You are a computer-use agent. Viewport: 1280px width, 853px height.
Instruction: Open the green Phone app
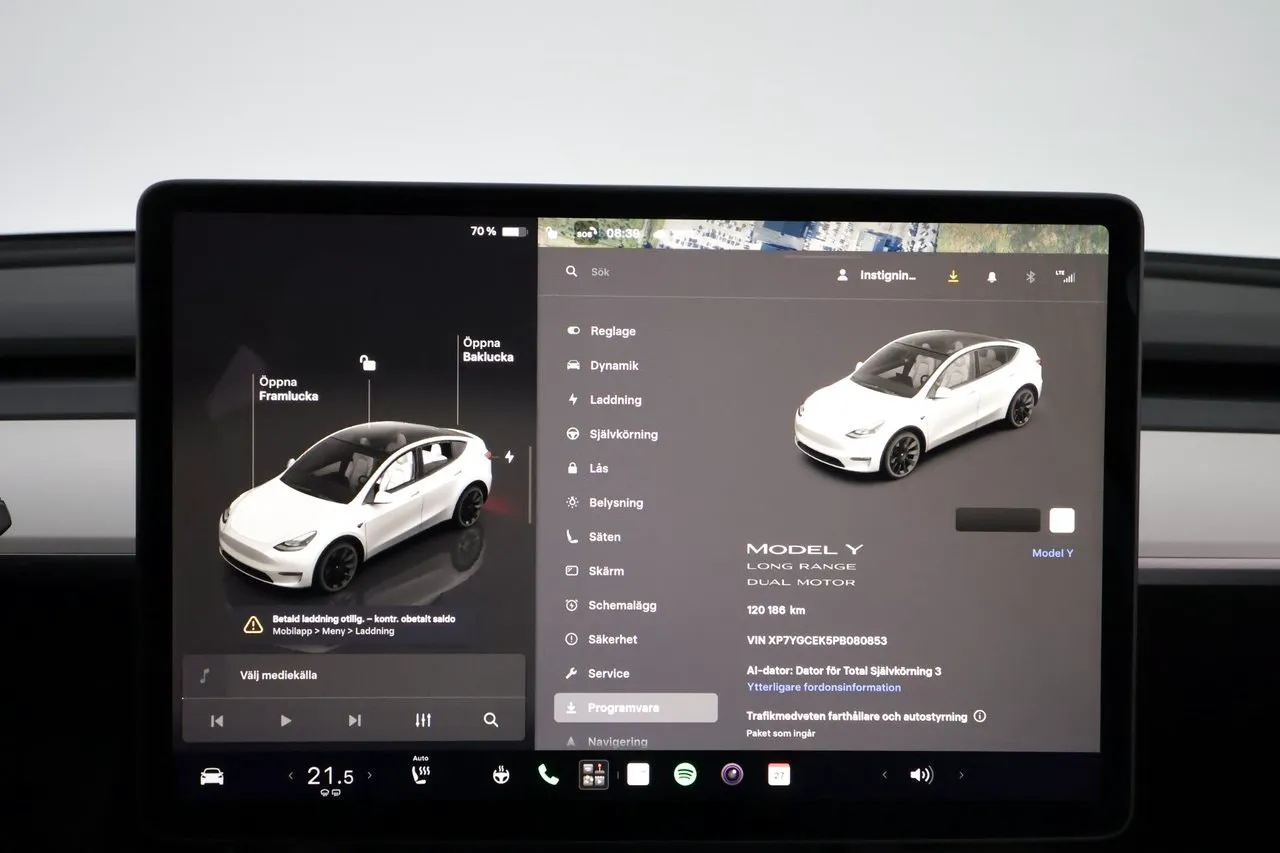point(548,774)
